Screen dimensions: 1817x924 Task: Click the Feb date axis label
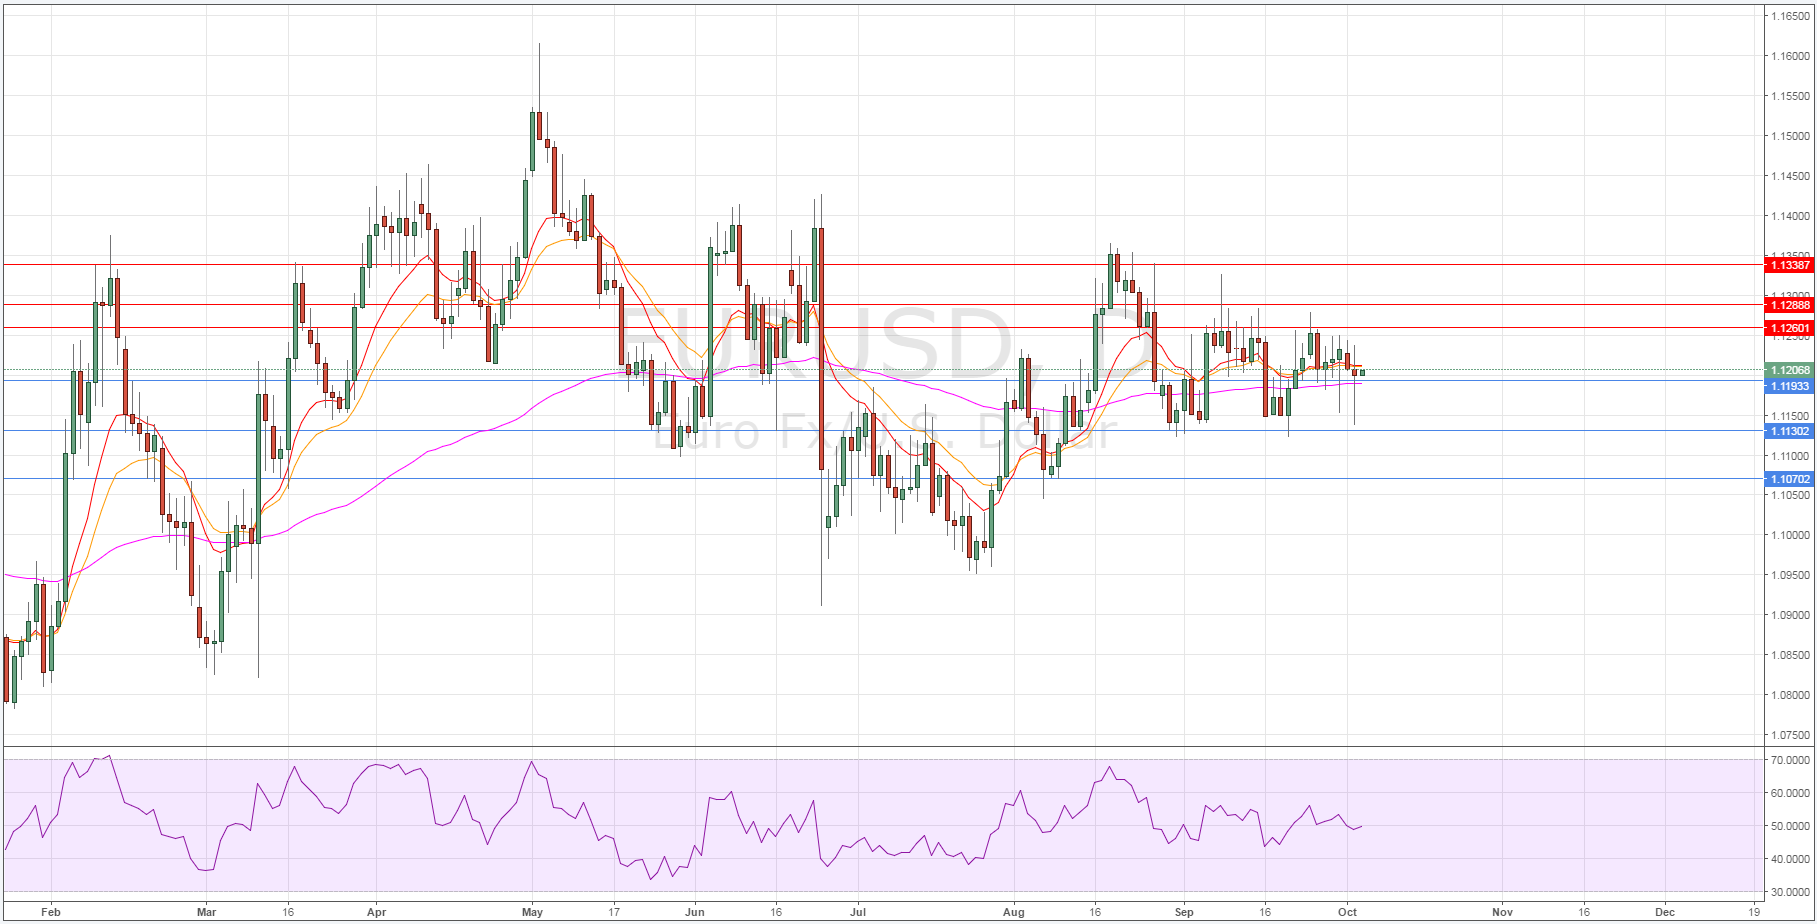51,912
